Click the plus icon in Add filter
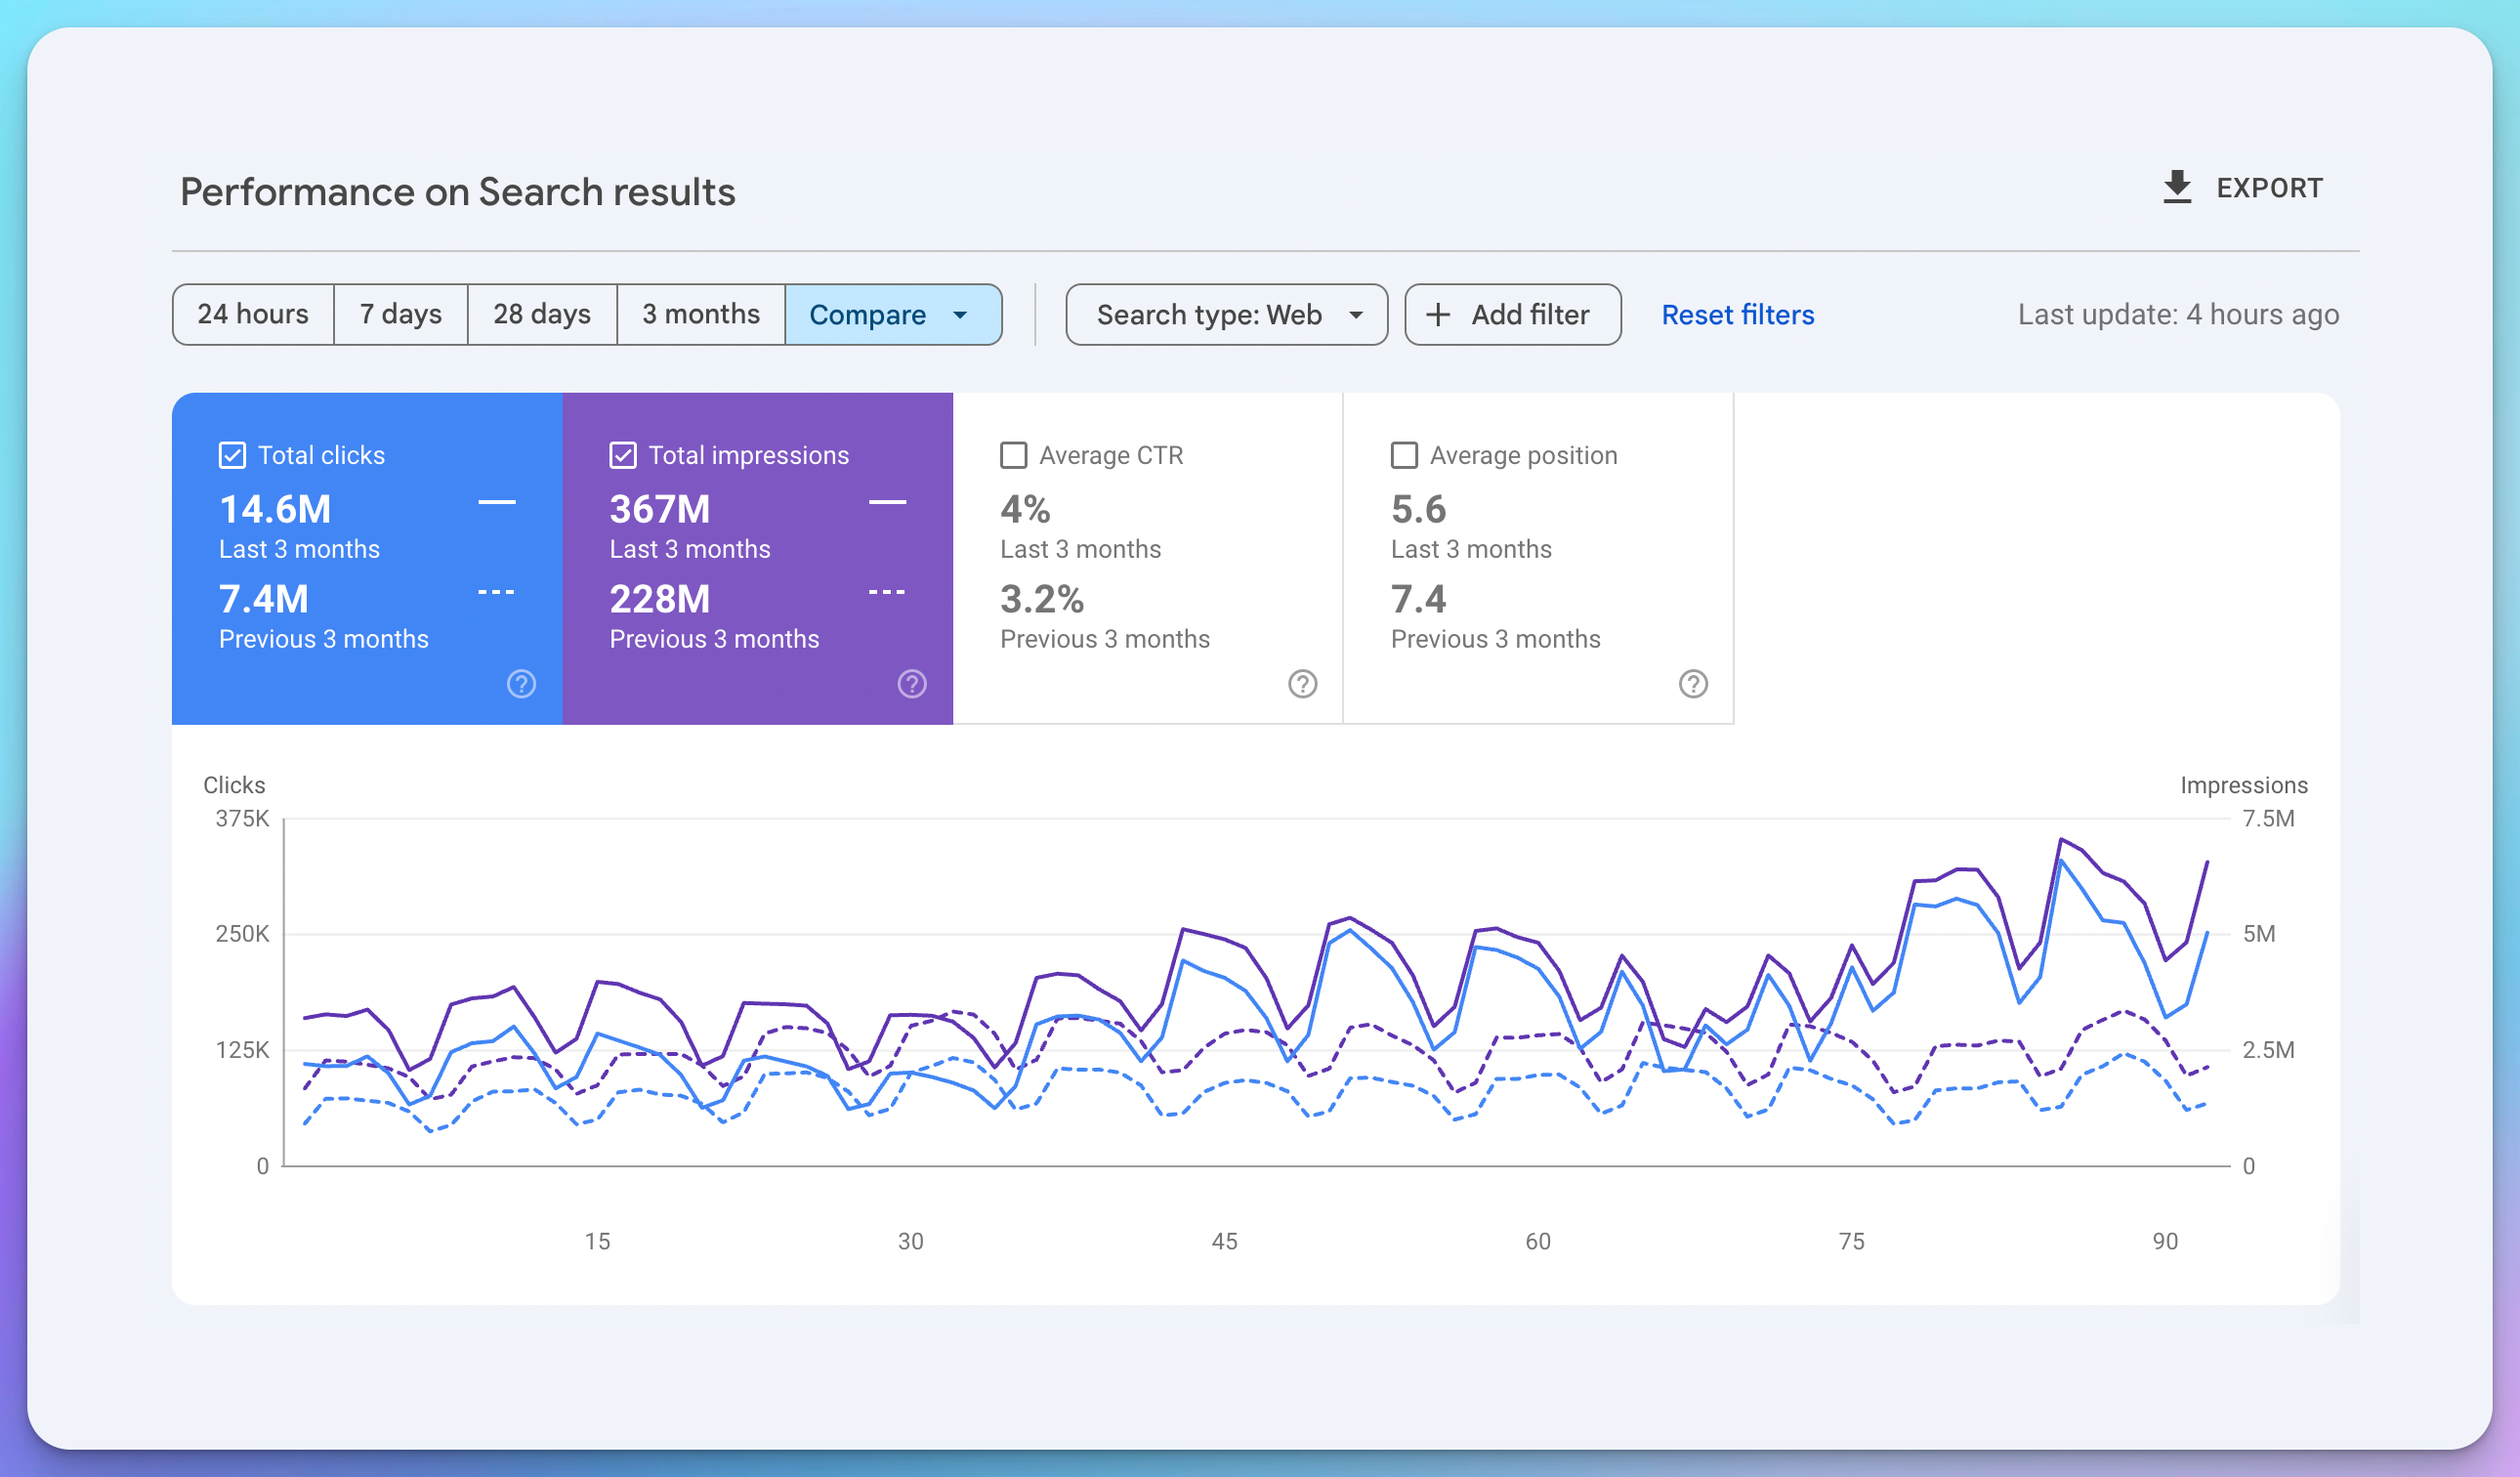Screen dimensions: 2520x1477 1437,315
